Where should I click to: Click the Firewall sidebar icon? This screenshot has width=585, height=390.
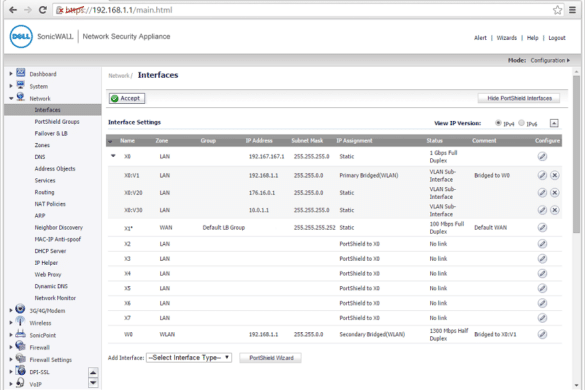pyautogui.click(x=21, y=346)
